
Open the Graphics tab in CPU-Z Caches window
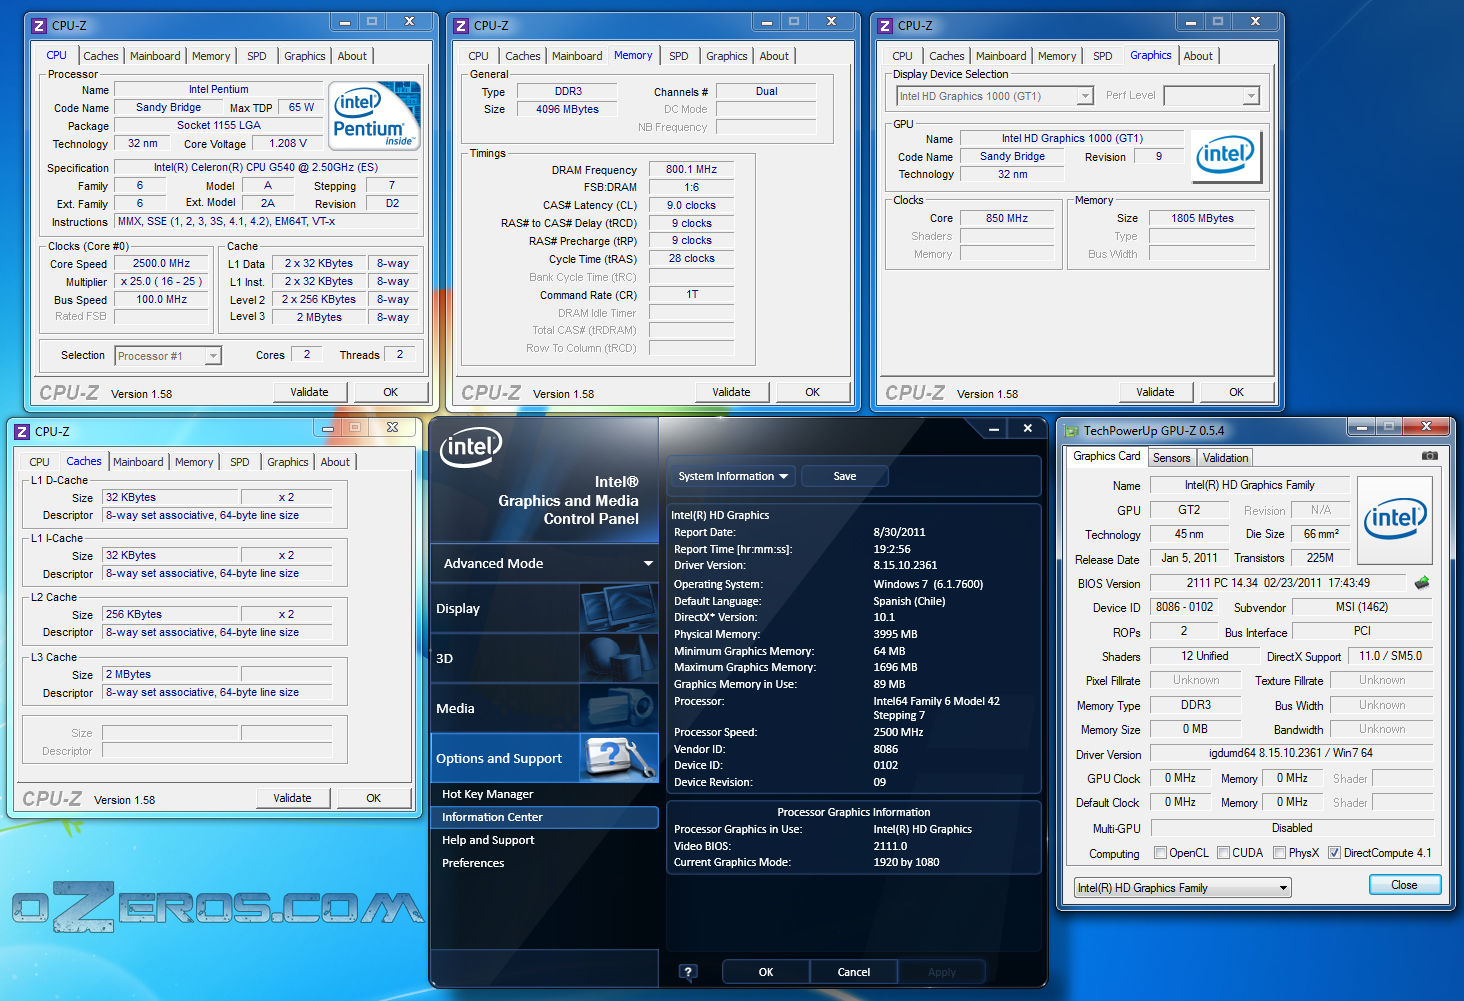pyautogui.click(x=288, y=462)
